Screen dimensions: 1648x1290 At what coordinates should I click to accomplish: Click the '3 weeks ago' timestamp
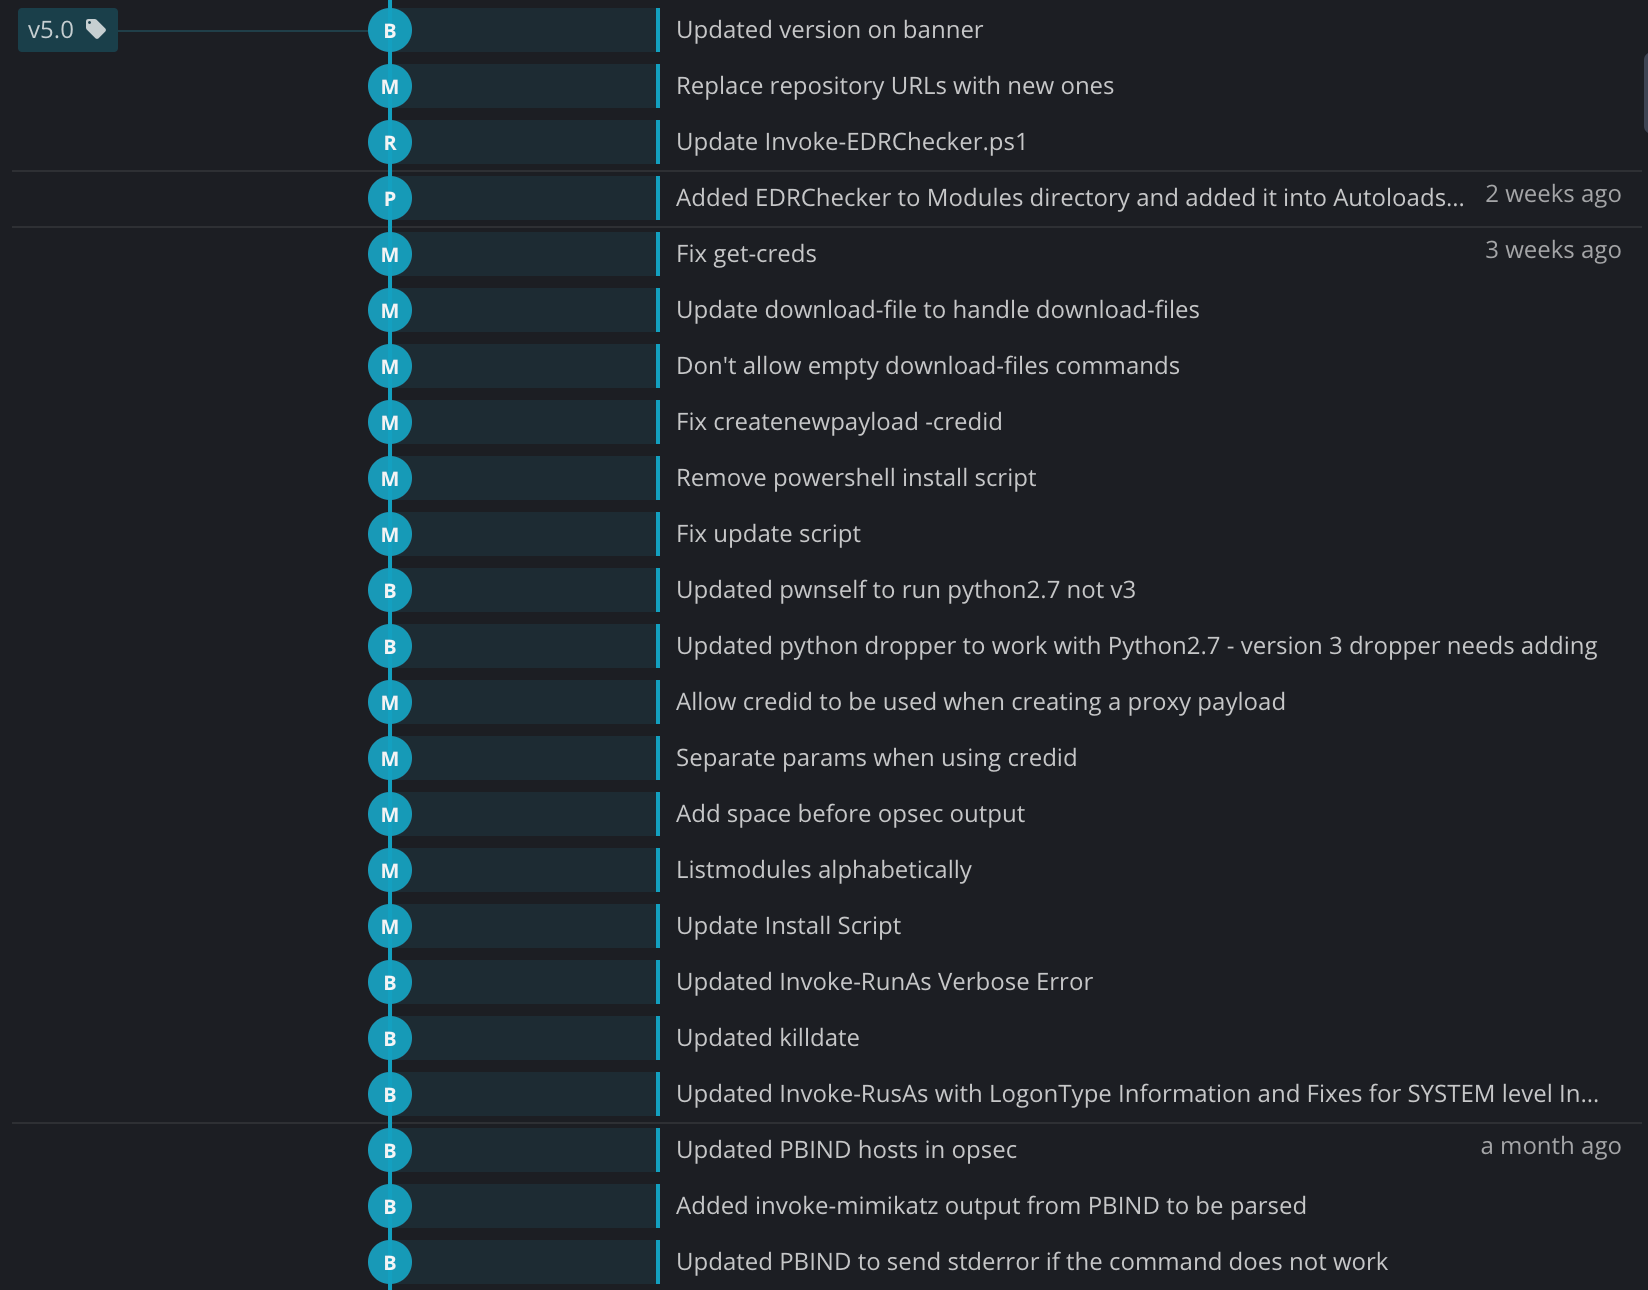(x=1553, y=250)
